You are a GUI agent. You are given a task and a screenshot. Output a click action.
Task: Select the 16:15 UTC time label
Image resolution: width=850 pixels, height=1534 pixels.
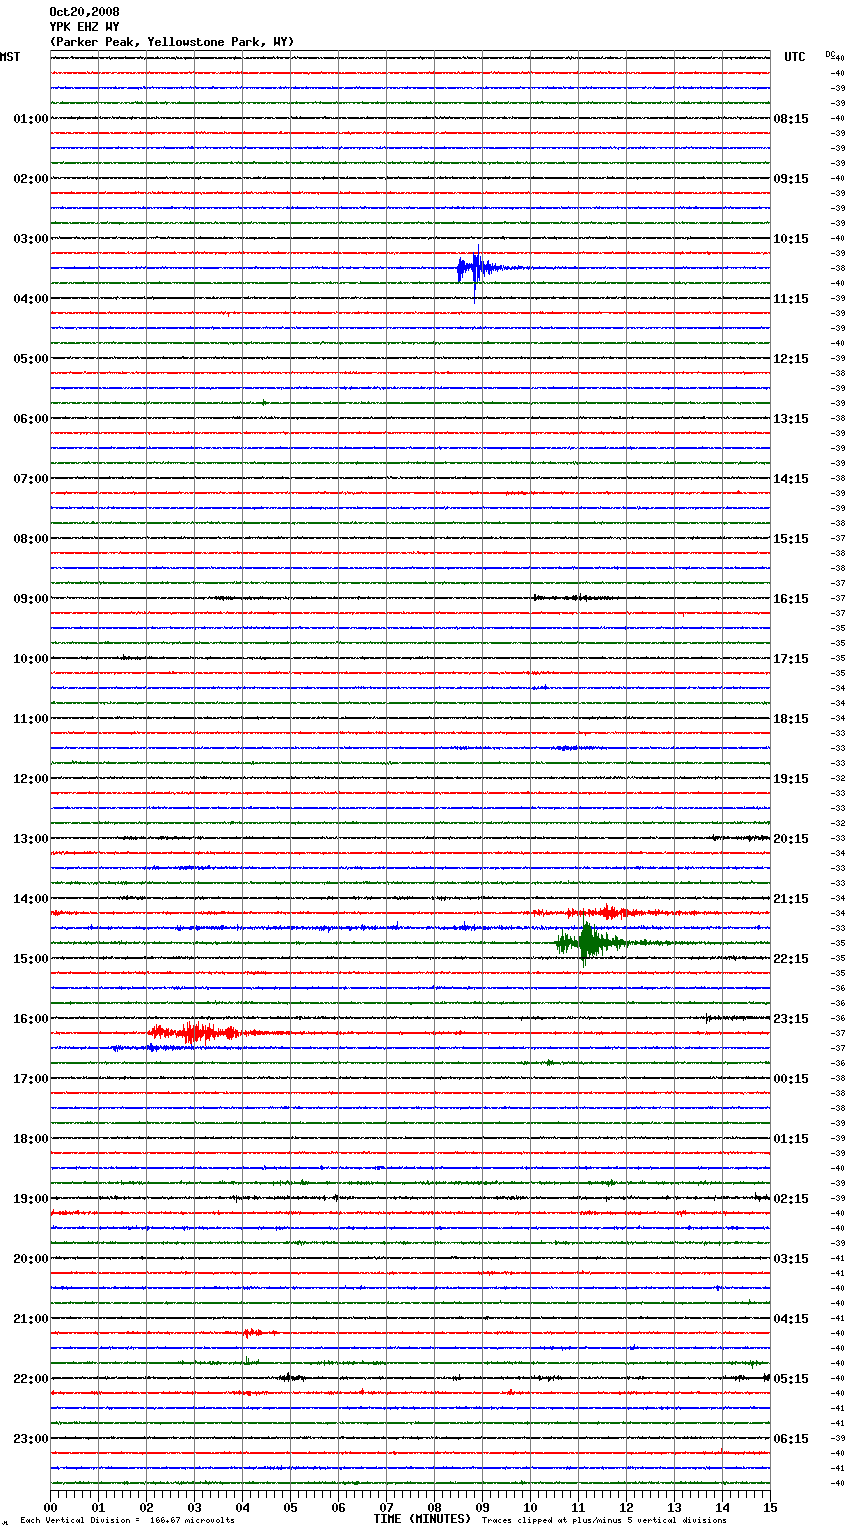coord(791,599)
